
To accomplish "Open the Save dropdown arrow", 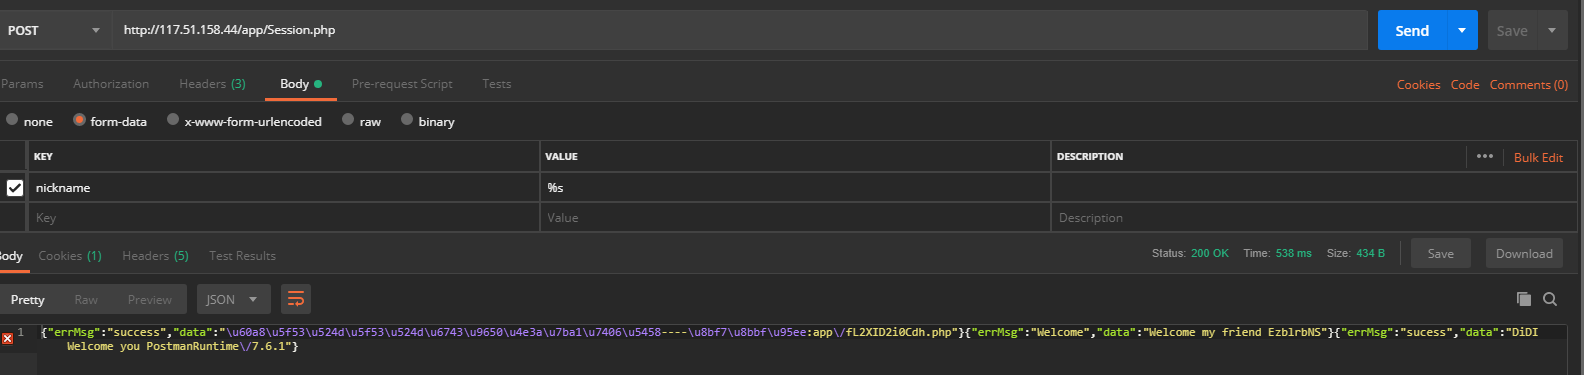I will [1552, 31].
